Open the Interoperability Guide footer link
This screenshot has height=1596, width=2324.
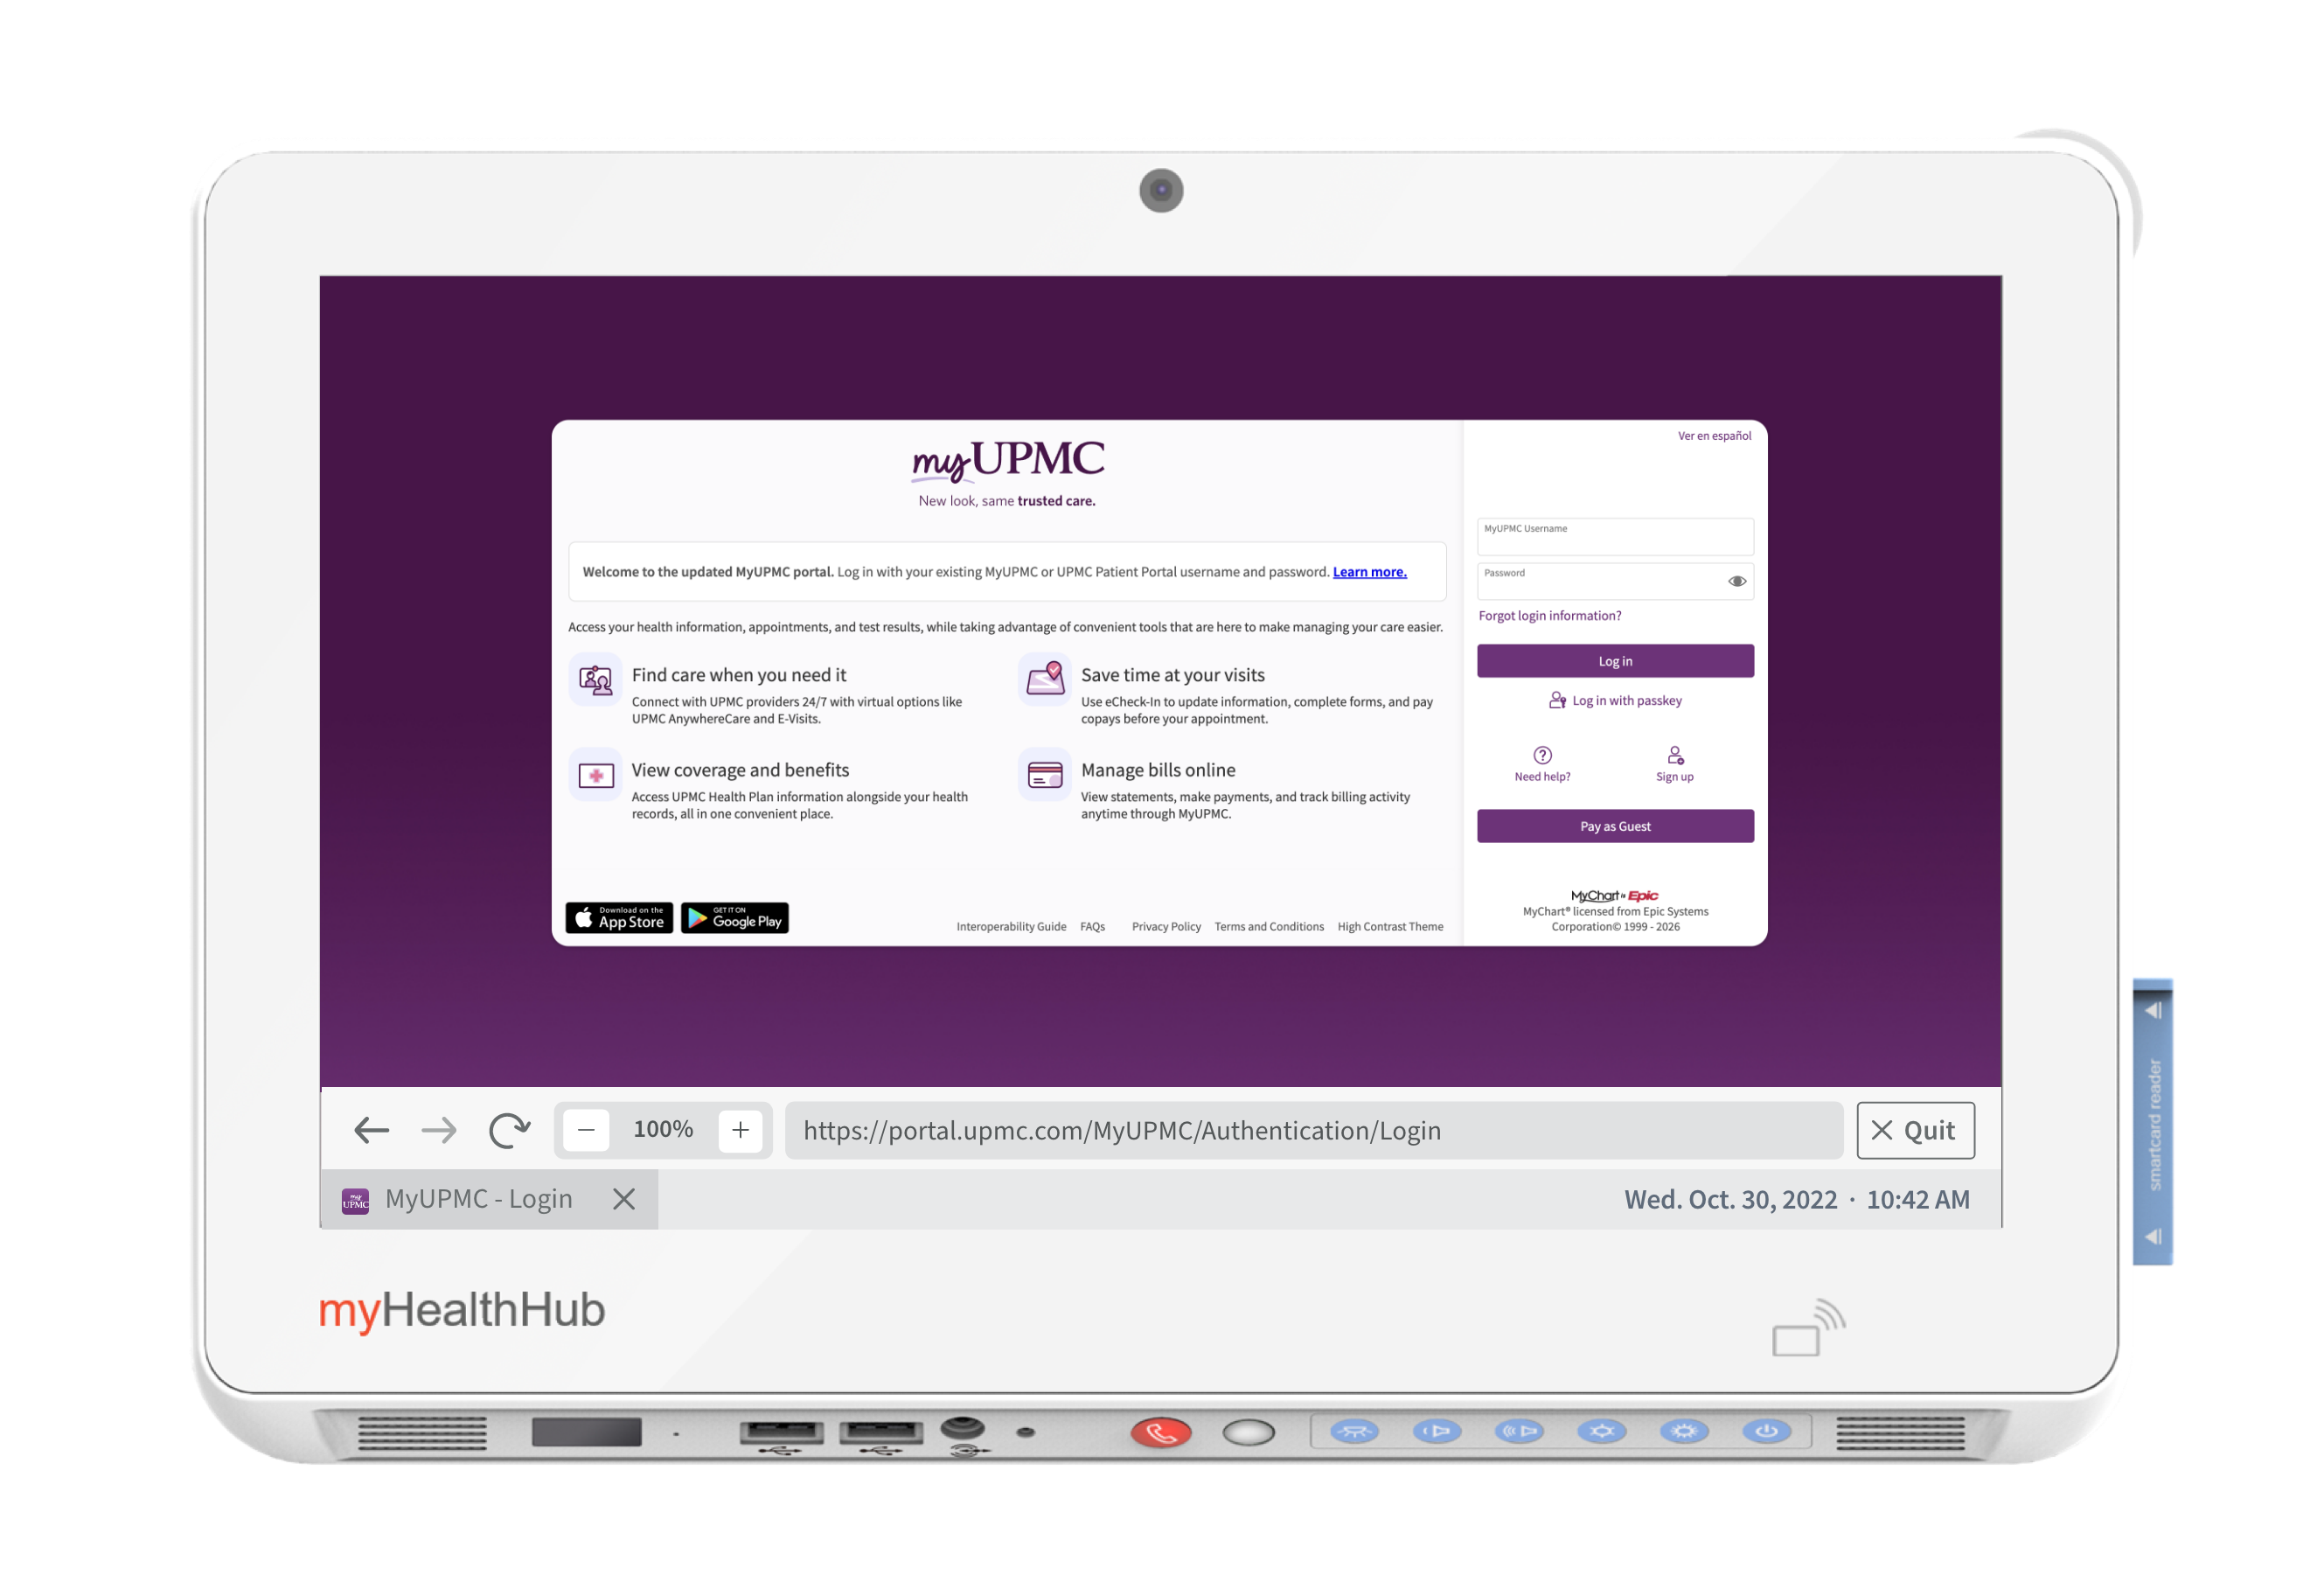pos(1011,926)
